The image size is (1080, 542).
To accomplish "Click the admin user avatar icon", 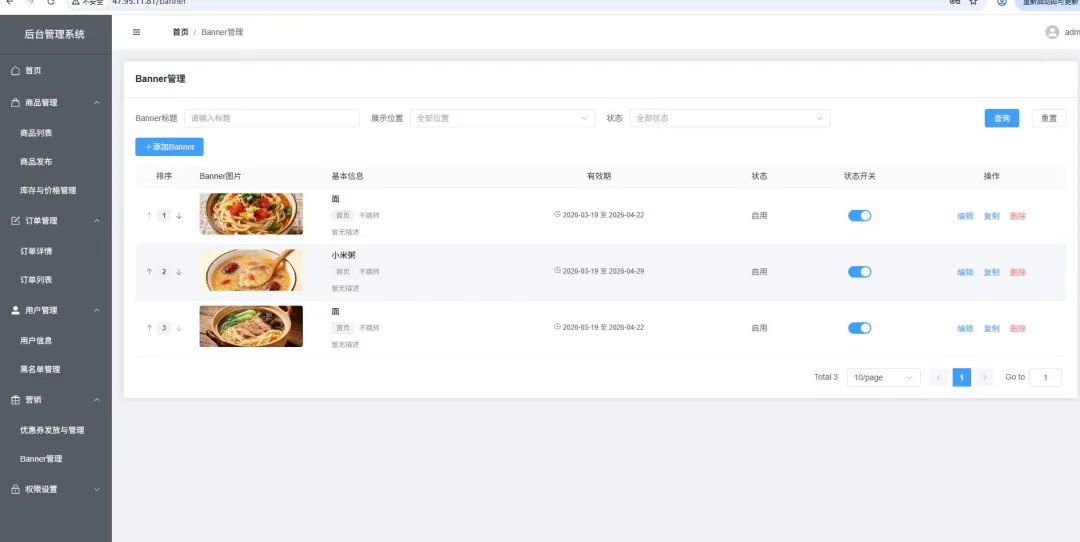I will pos(1052,32).
